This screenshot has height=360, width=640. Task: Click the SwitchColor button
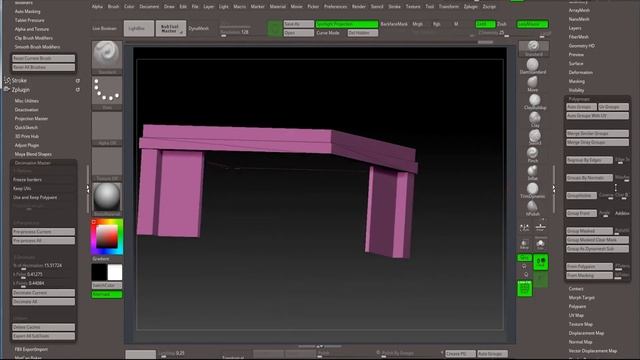[107, 285]
